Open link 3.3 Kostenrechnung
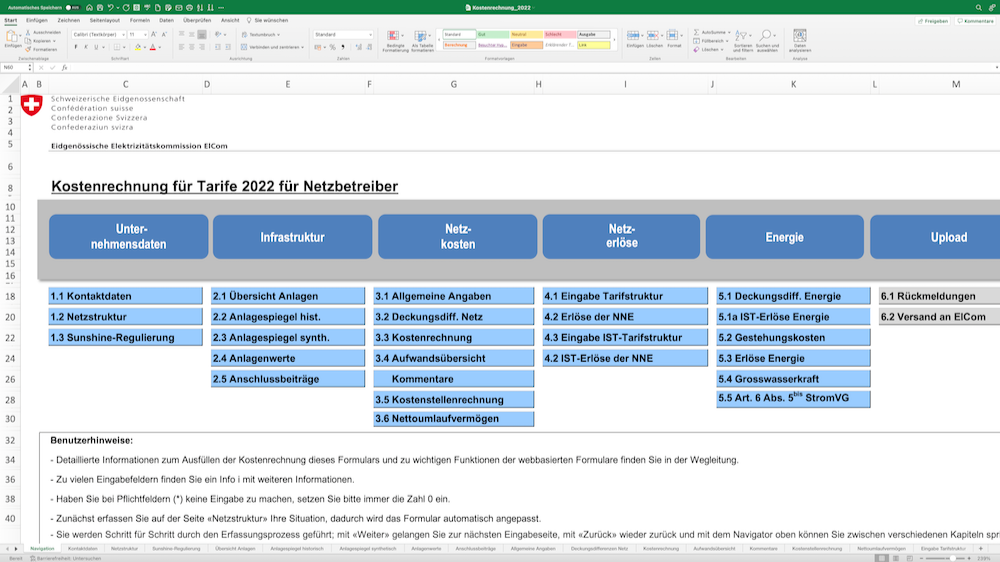This screenshot has width=1000, height=562. 454,338
